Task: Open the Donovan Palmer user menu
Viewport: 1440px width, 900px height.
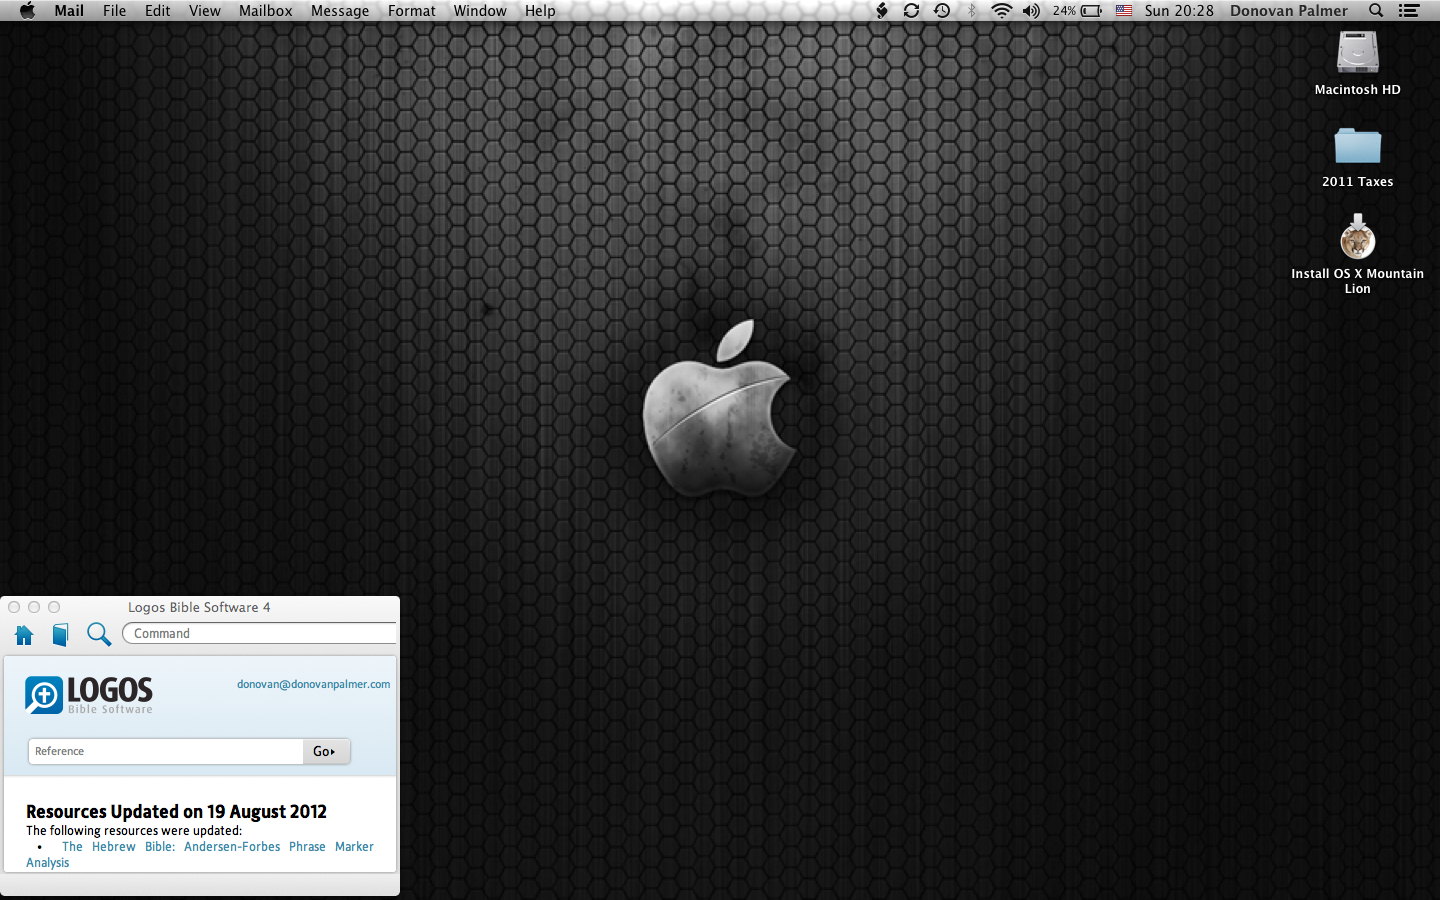Action: coord(1288,11)
